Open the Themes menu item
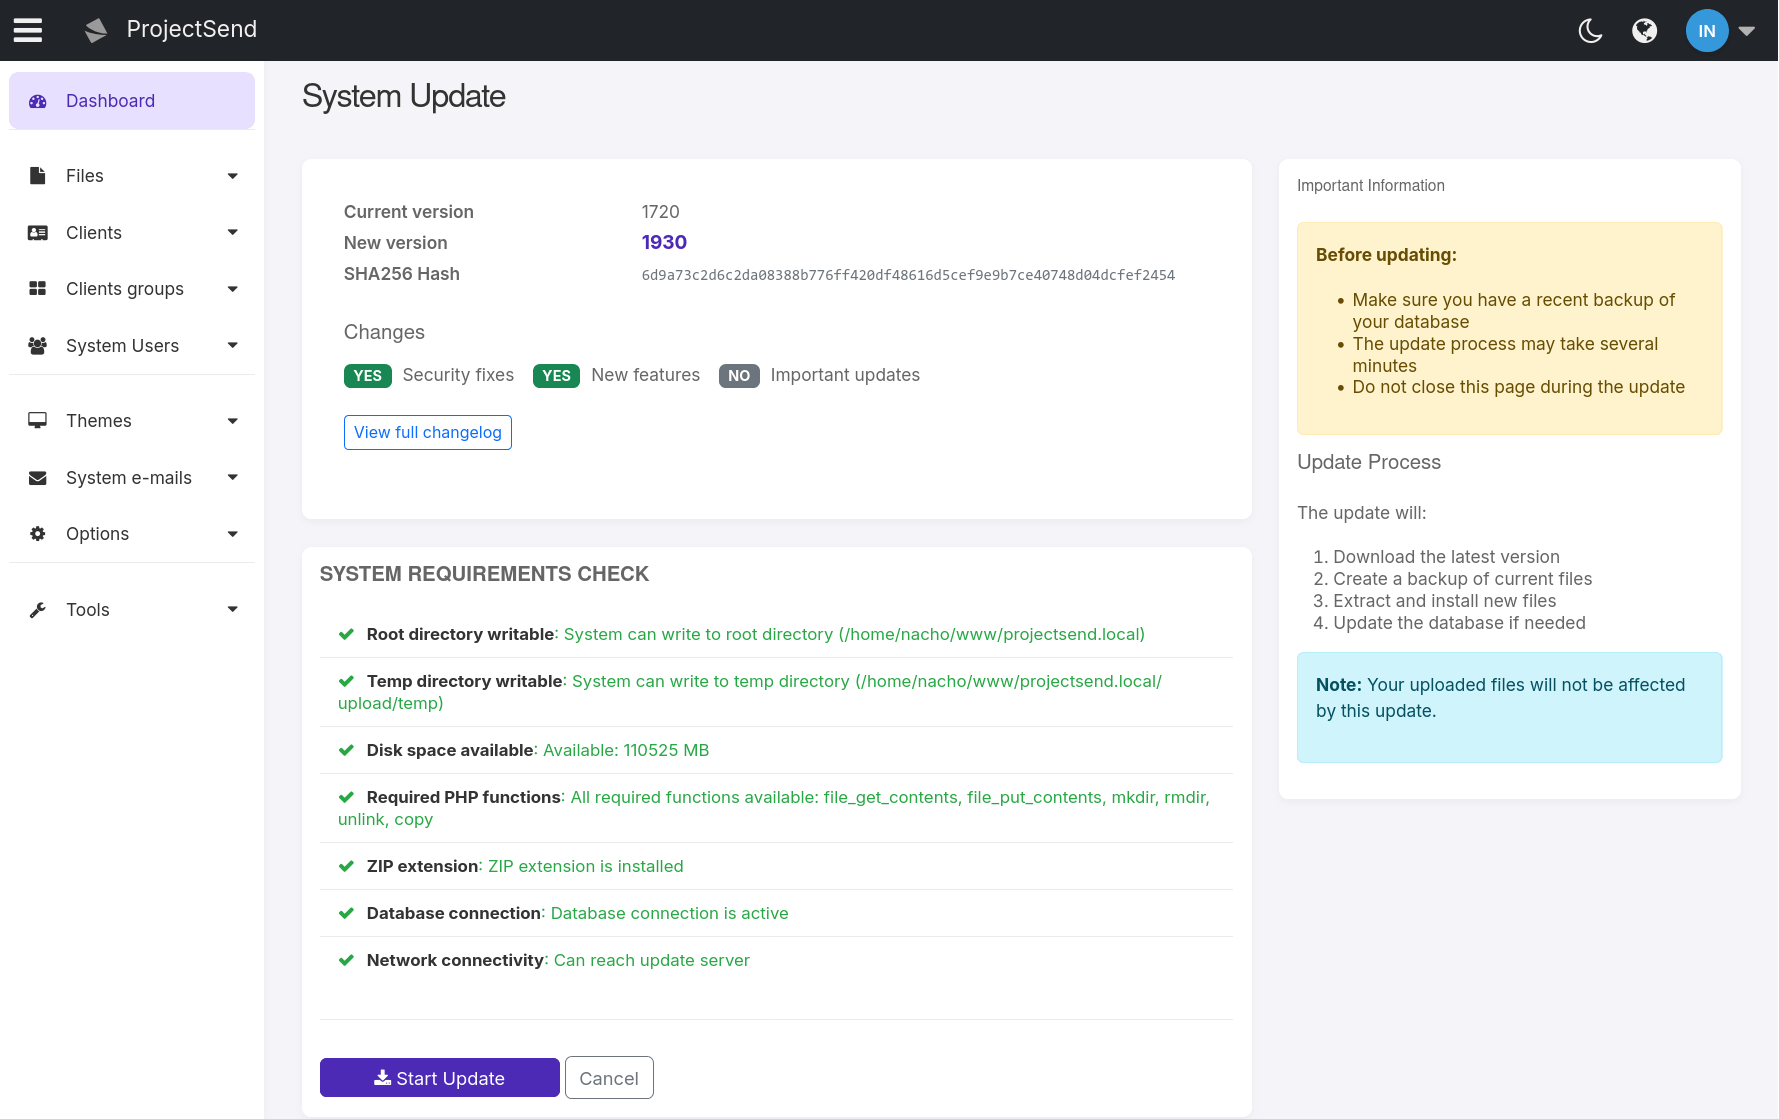1779x1119 pixels. pos(99,420)
